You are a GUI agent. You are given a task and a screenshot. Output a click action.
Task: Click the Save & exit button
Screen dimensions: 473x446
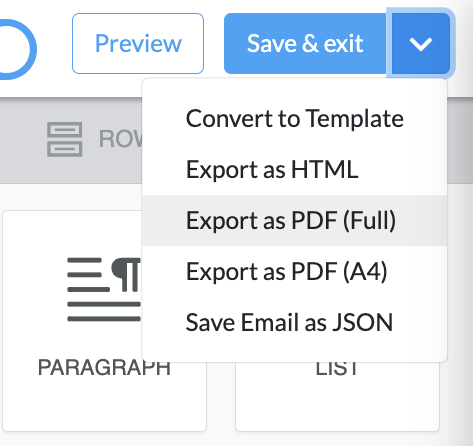(305, 44)
